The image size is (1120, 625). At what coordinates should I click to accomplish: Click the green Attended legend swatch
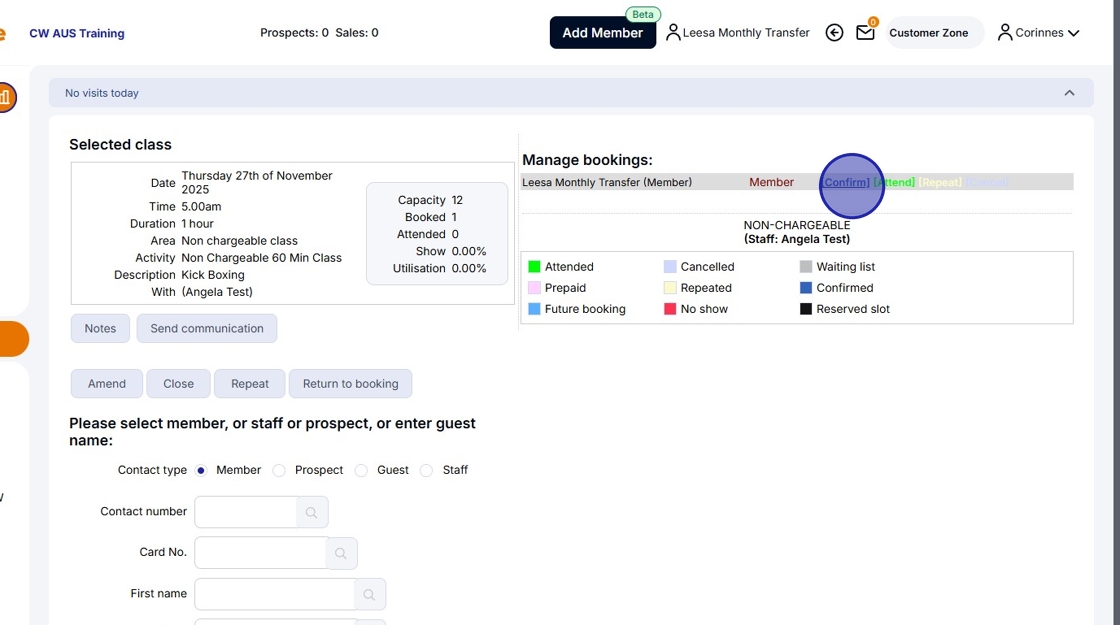tap(534, 266)
